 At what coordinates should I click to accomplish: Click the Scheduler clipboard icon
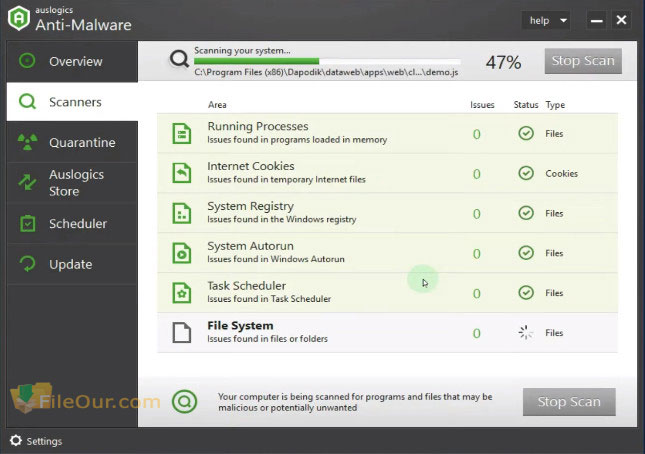tap(28, 223)
